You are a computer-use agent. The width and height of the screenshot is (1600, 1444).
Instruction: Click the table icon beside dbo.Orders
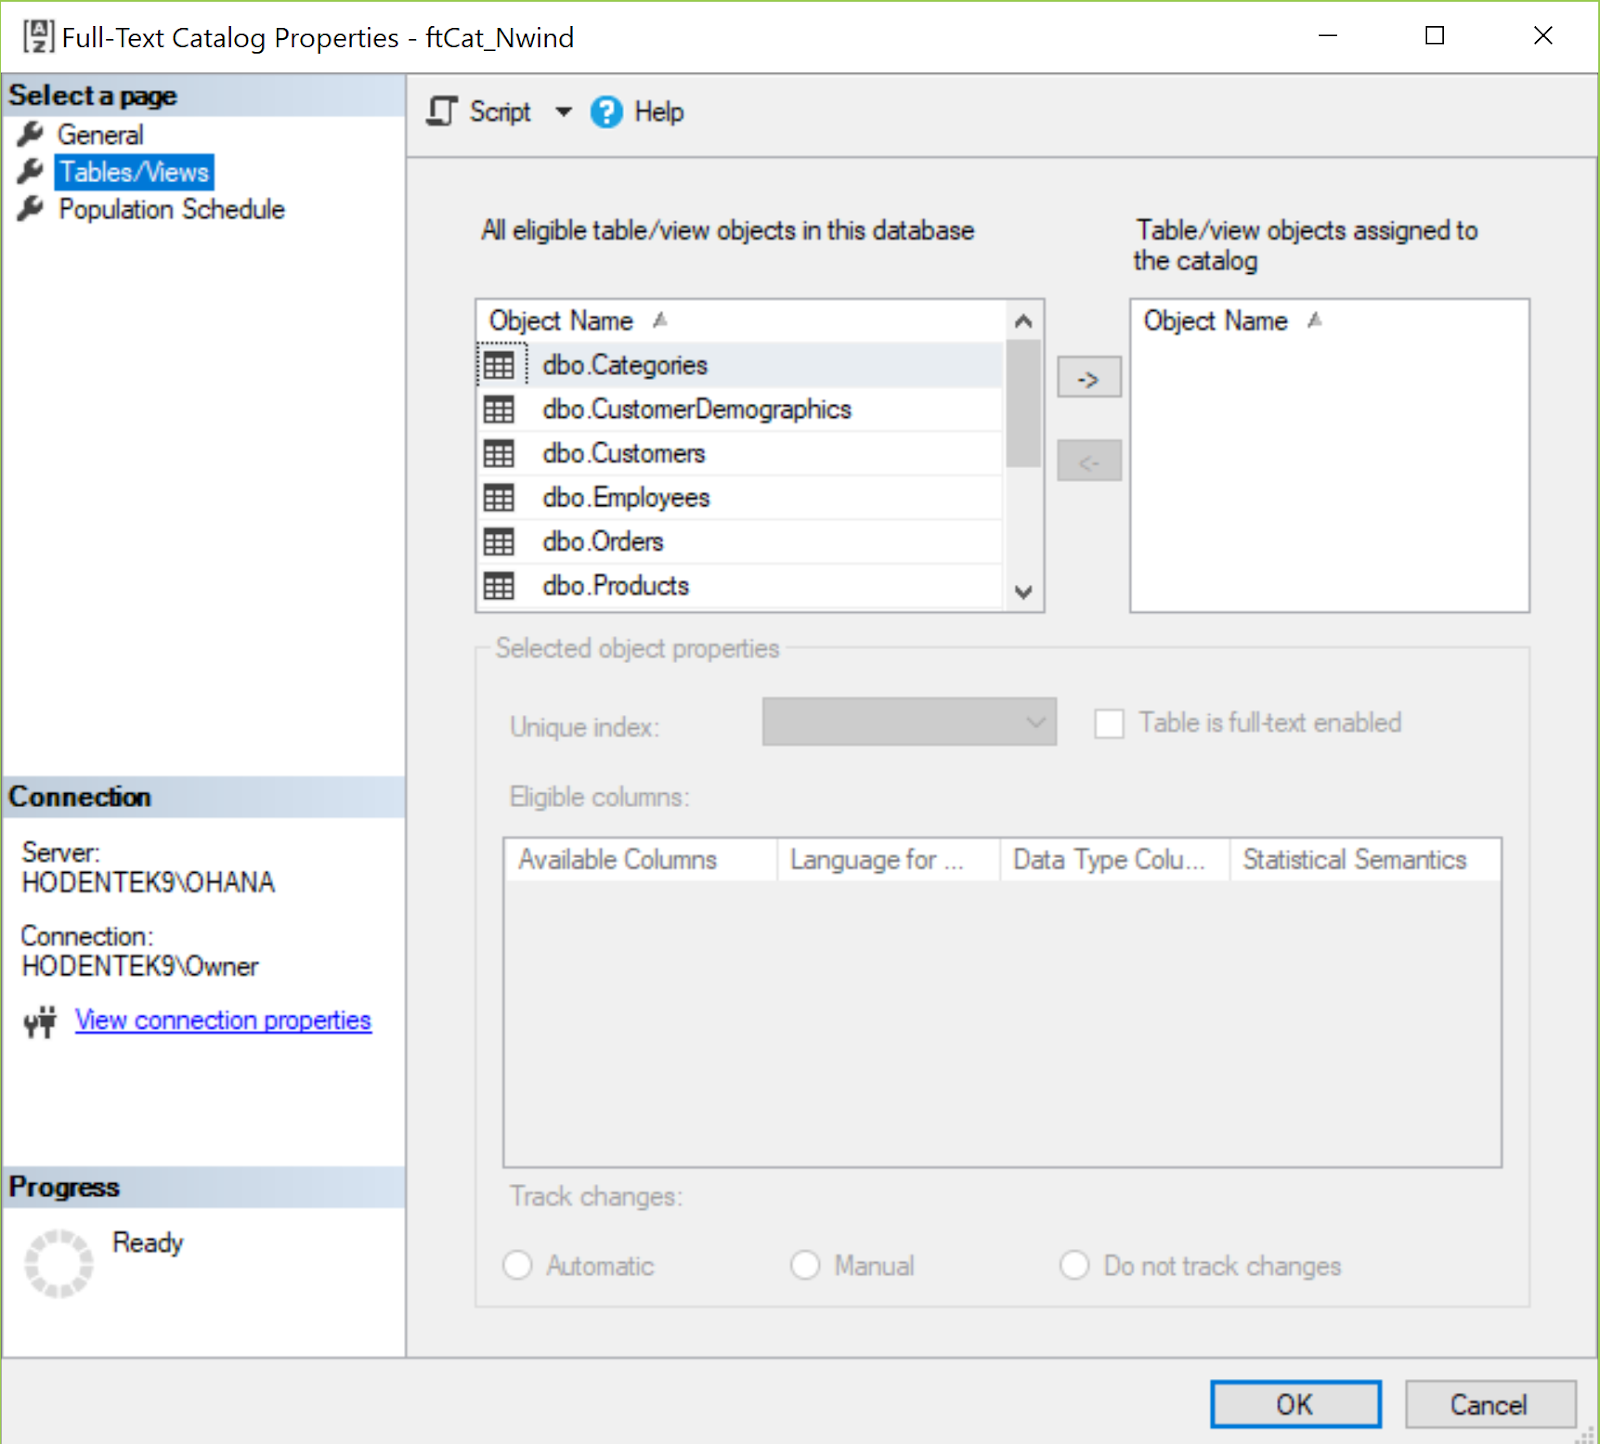coord(500,541)
